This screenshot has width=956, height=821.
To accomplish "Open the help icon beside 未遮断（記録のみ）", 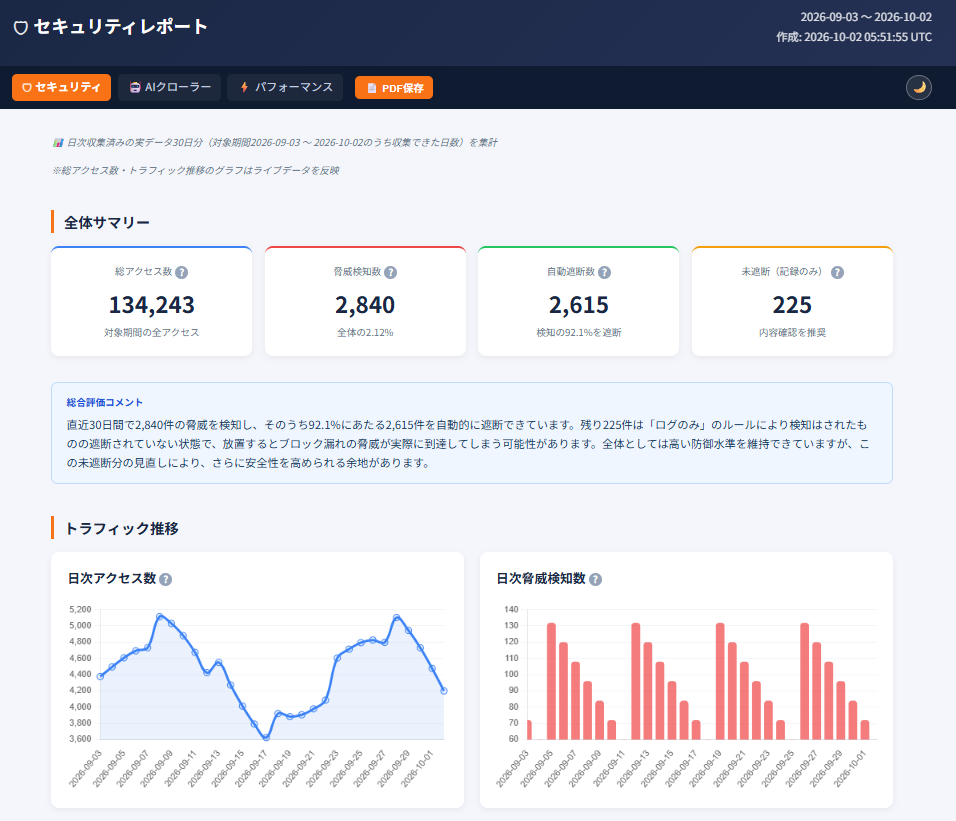I will (837, 272).
